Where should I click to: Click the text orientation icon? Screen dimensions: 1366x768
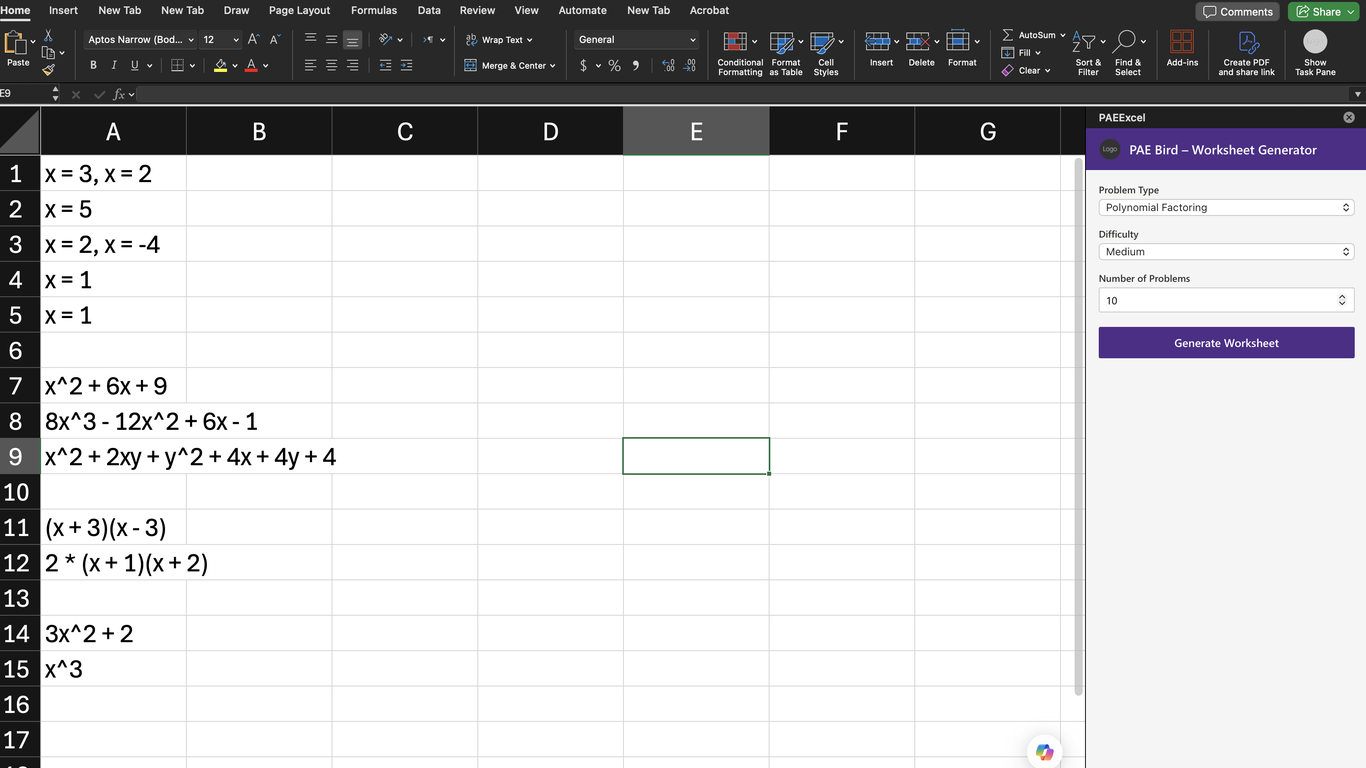(386, 39)
